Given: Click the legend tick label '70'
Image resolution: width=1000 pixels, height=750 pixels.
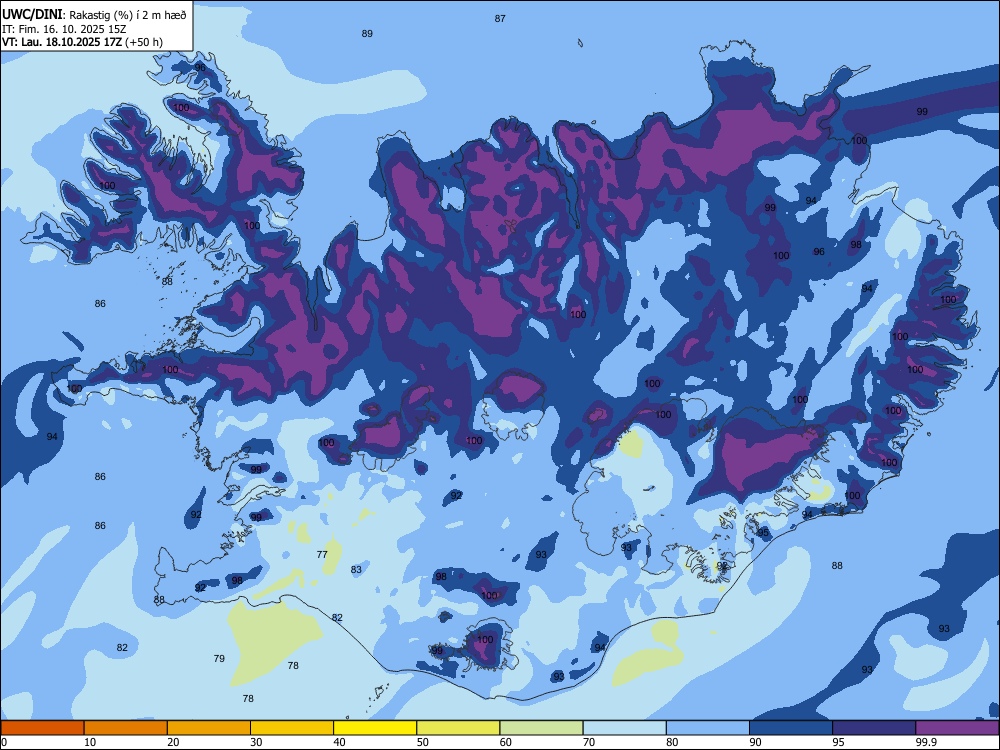Looking at the screenshot, I should point(589,742).
